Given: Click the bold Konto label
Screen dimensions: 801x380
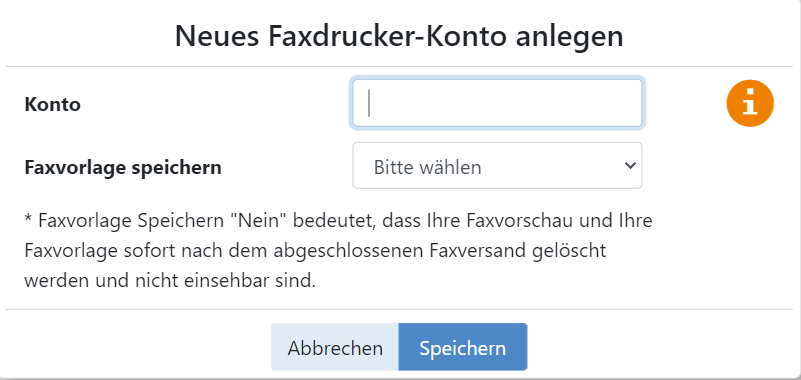Looking at the screenshot, I should coord(53,105).
